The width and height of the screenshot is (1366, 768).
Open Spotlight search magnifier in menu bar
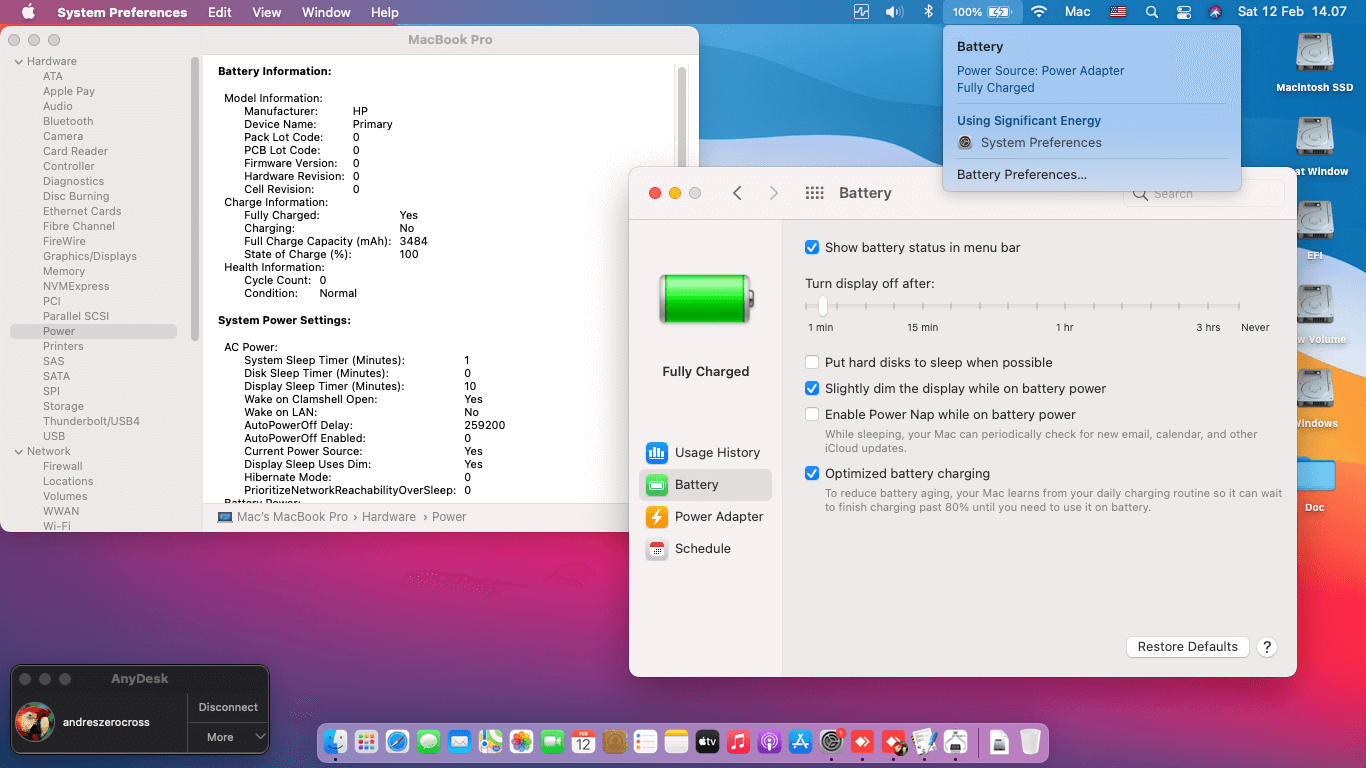tap(1152, 12)
